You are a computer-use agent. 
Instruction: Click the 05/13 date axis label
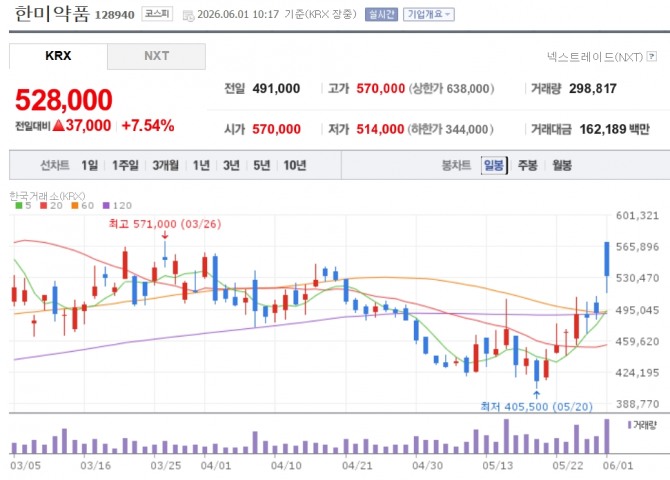click(497, 465)
